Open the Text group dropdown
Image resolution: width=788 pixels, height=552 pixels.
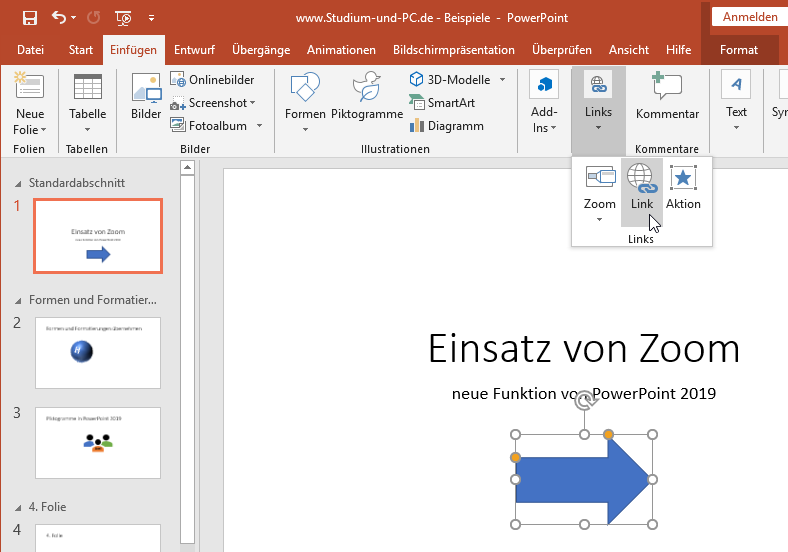[x=736, y=103]
